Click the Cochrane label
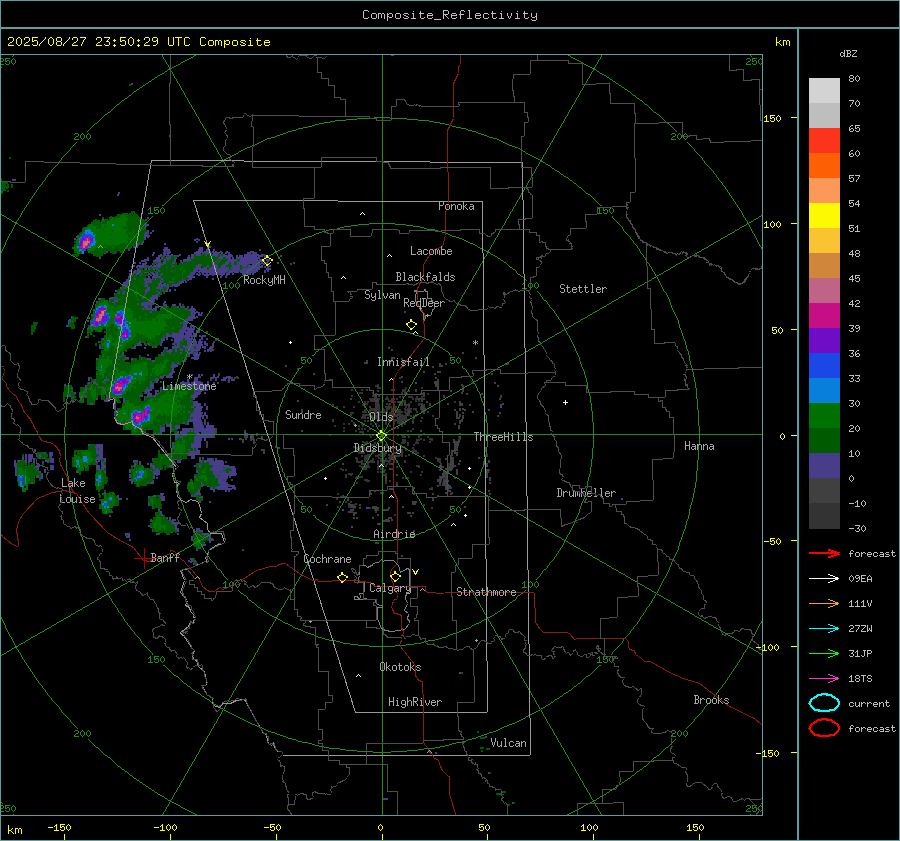Screen dimensions: 900x841 [327, 559]
